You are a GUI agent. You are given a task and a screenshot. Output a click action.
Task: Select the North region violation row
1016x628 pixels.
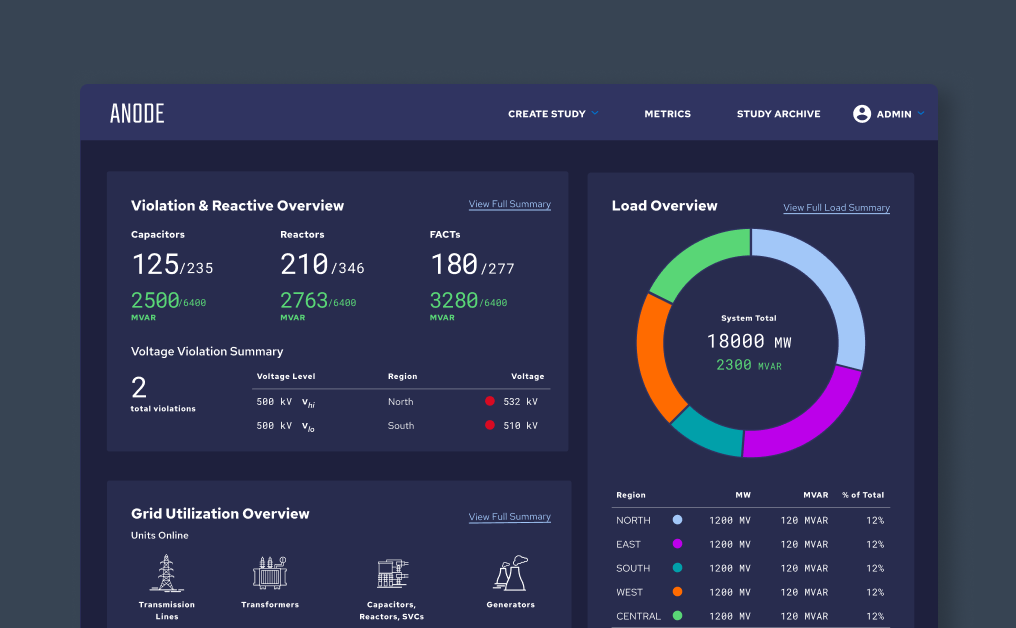click(x=401, y=402)
